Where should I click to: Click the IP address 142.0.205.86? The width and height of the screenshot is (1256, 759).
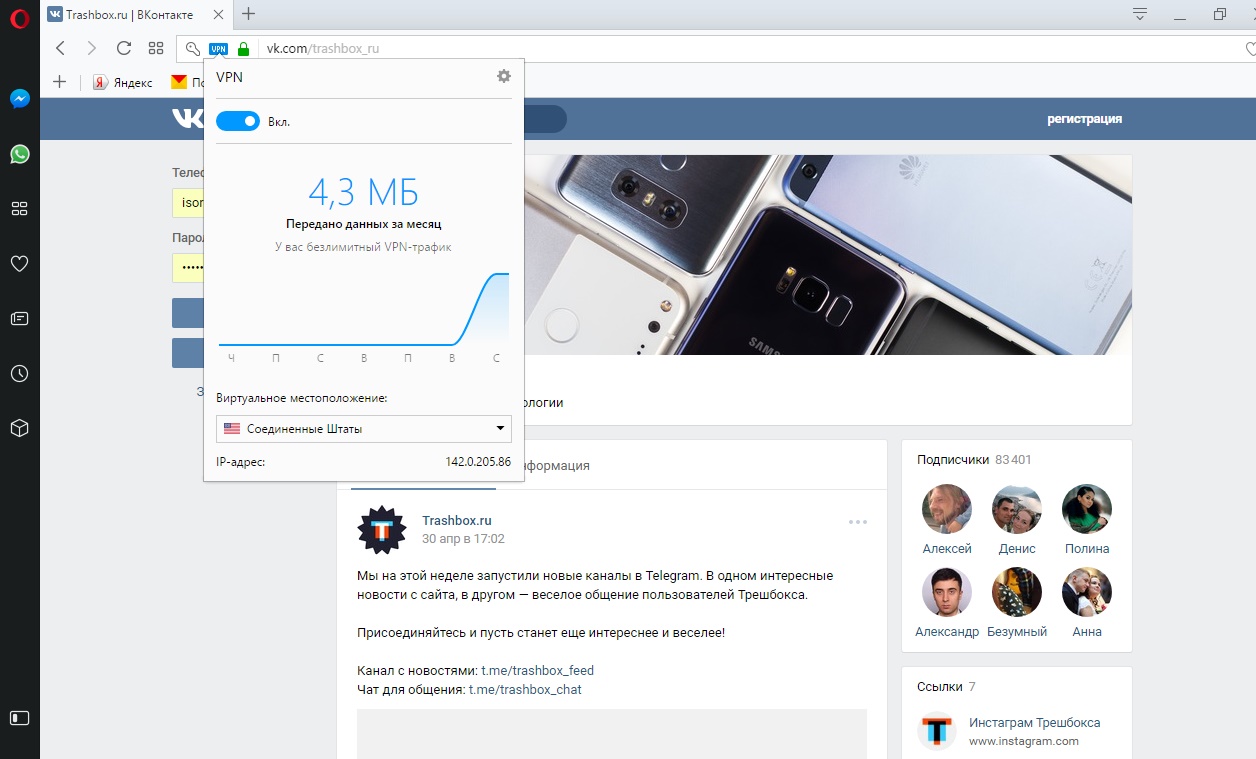pyautogui.click(x=478, y=462)
